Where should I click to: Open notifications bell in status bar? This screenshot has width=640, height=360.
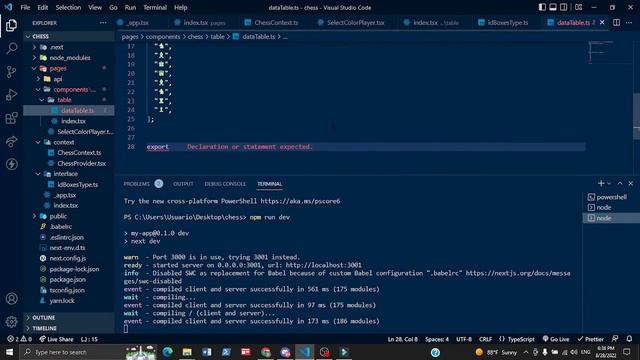point(629,339)
